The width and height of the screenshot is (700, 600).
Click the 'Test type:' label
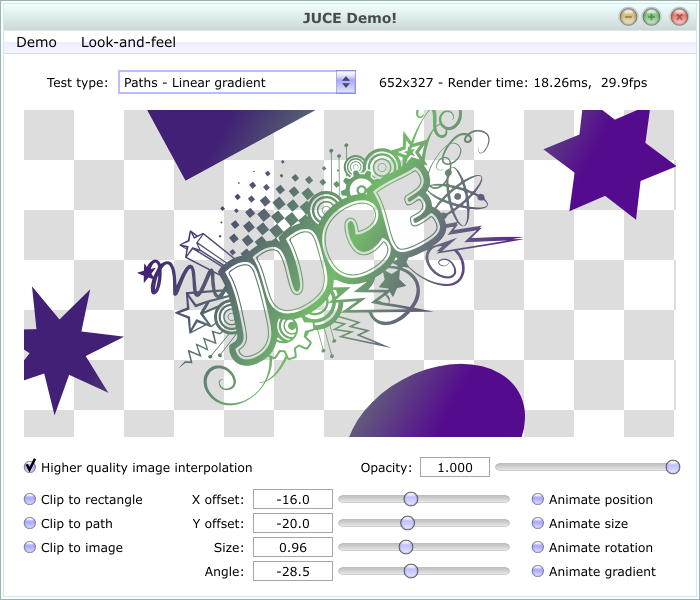[x=77, y=83]
